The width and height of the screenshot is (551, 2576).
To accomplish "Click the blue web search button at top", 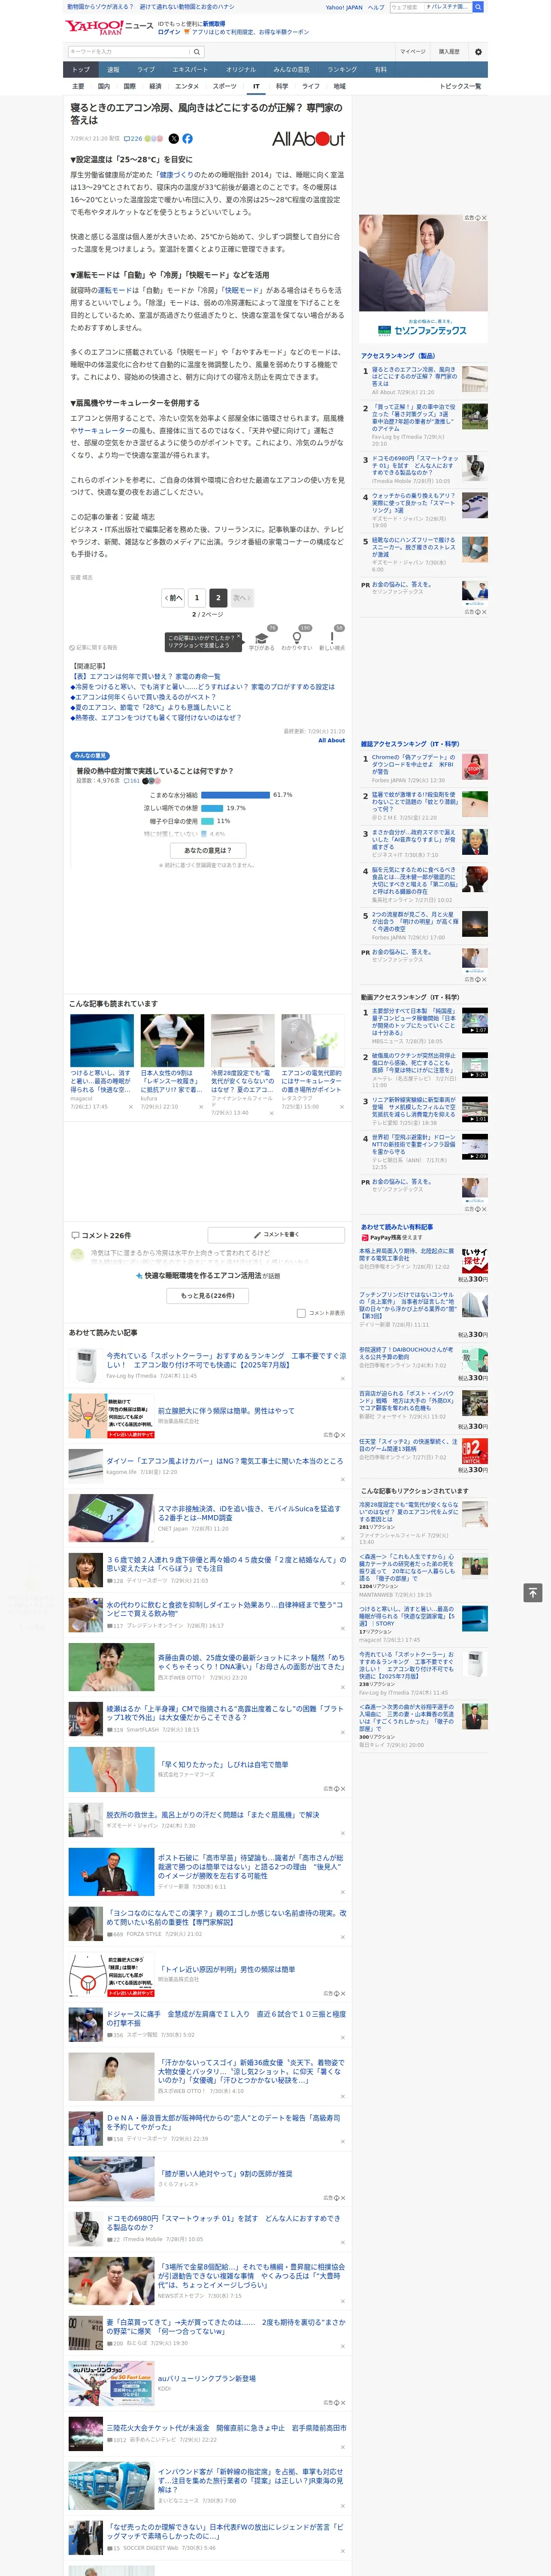I will [478, 7].
